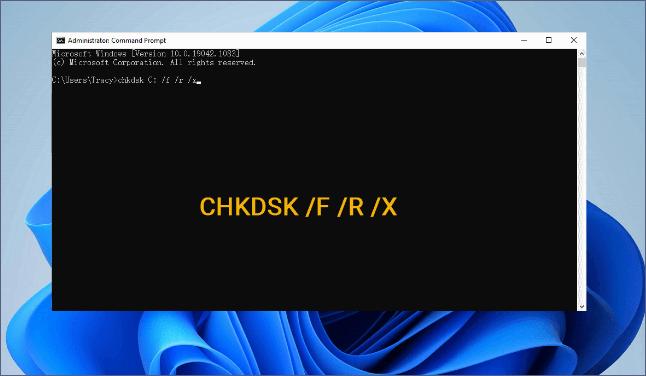Click the chkdsk C: /f /r /x command line
646x376 pixels.
click(126, 80)
